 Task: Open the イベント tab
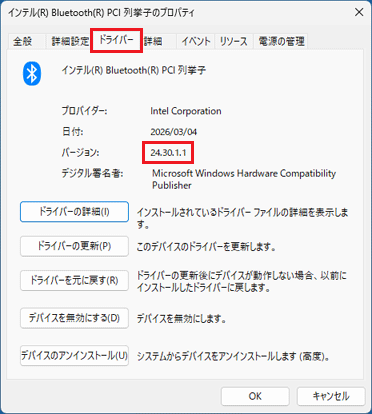pyautogui.click(x=196, y=41)
